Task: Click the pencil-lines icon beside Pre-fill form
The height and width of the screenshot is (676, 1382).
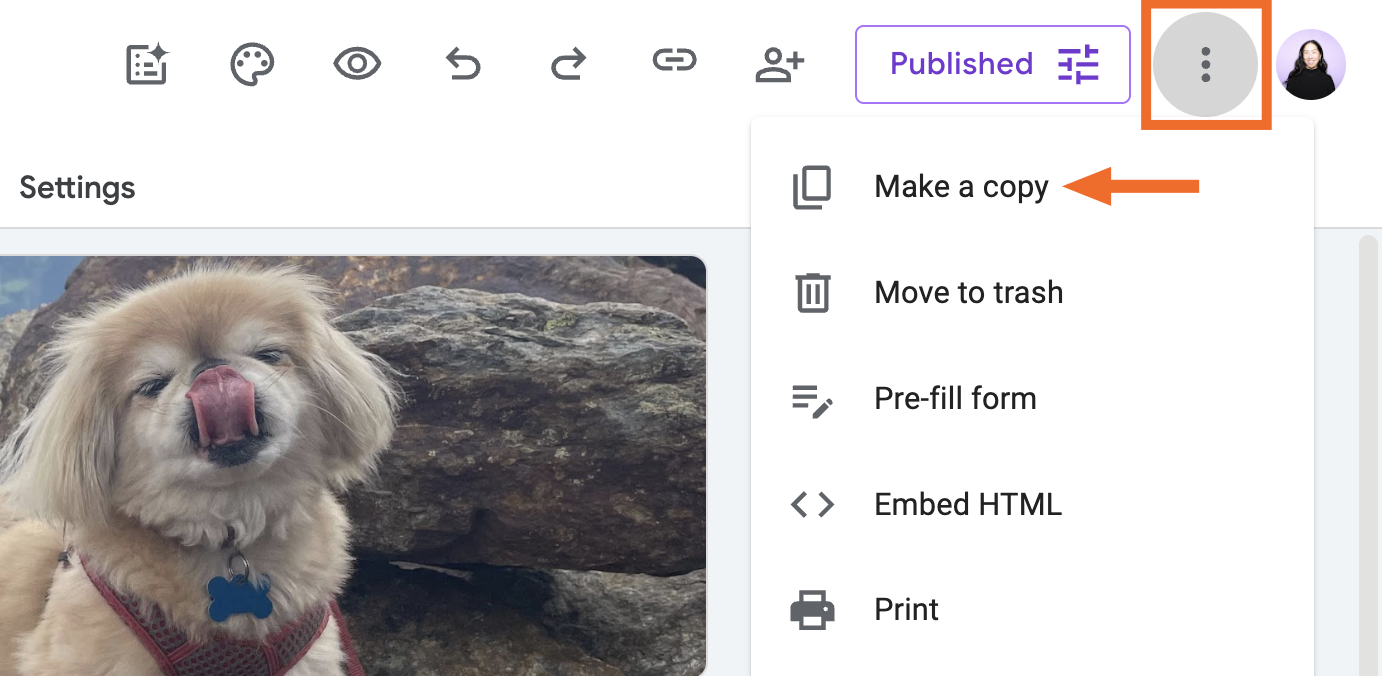Action: (x=812, y=400)
